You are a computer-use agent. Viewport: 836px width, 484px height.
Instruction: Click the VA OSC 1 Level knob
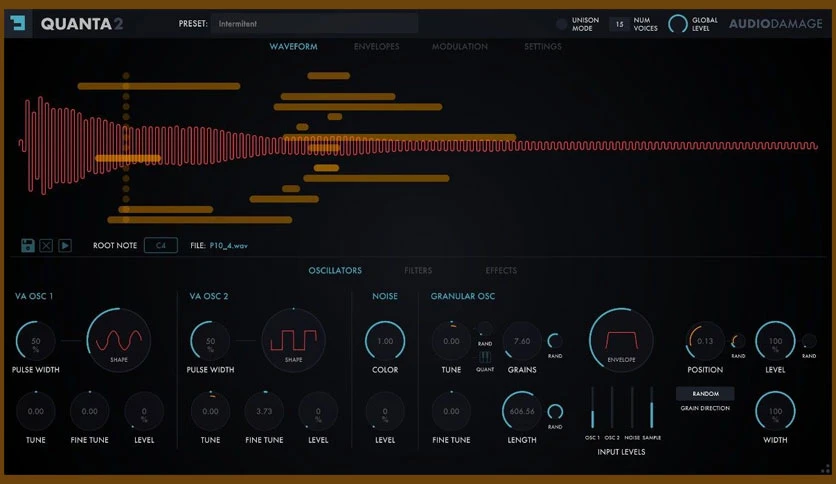click(x=144, y=412)
